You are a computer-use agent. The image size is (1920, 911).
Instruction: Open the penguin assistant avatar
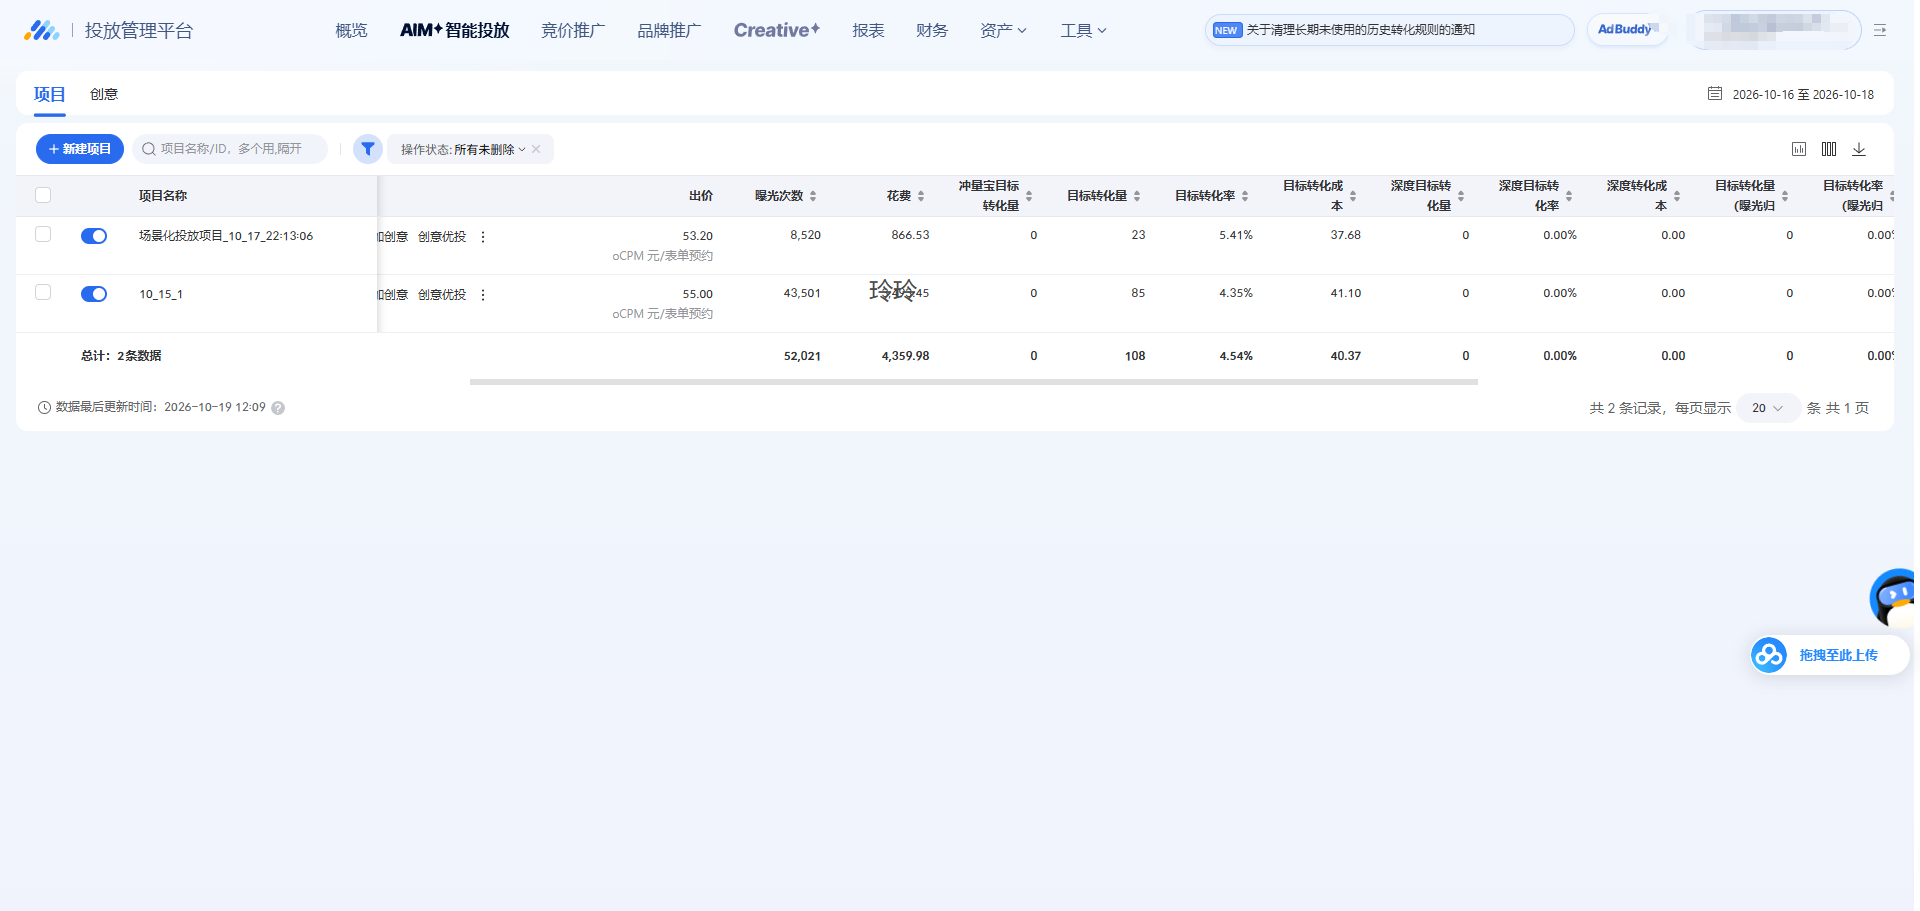(x=1893, y=598)
